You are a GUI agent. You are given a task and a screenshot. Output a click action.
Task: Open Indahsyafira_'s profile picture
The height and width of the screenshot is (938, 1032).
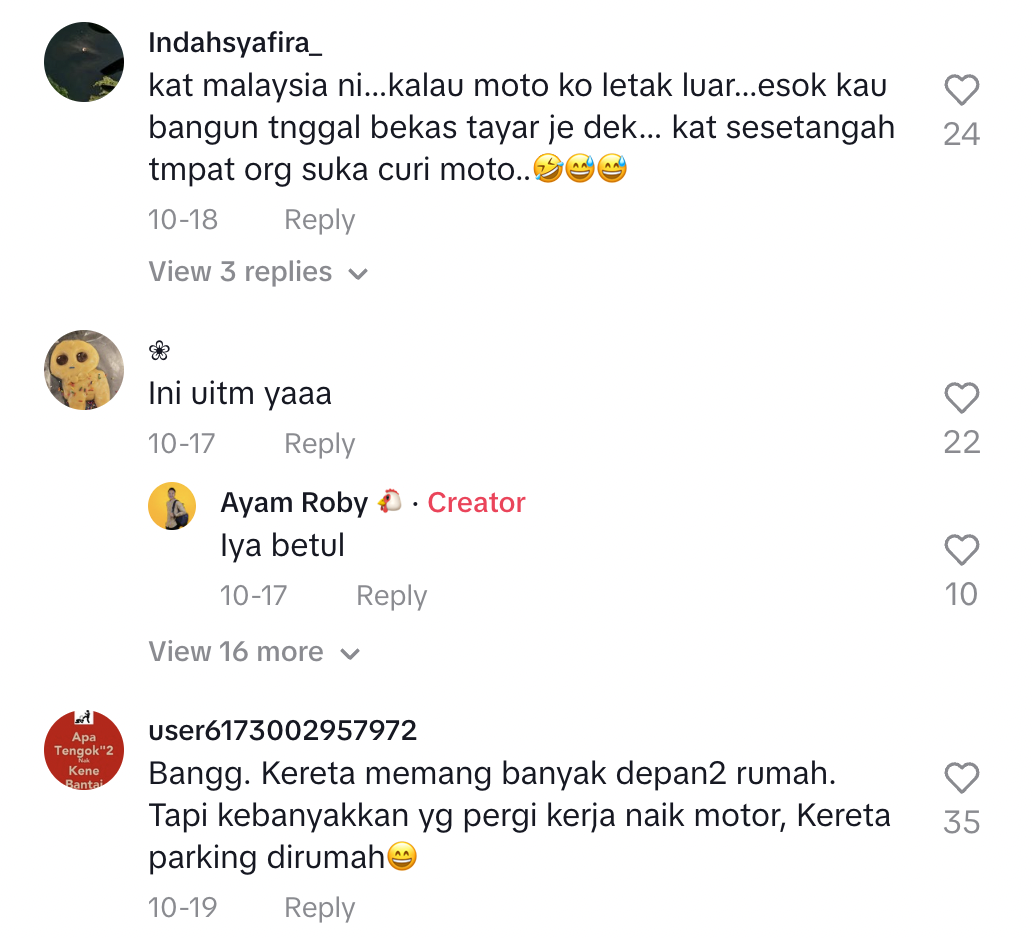click(x=84, y=62)
